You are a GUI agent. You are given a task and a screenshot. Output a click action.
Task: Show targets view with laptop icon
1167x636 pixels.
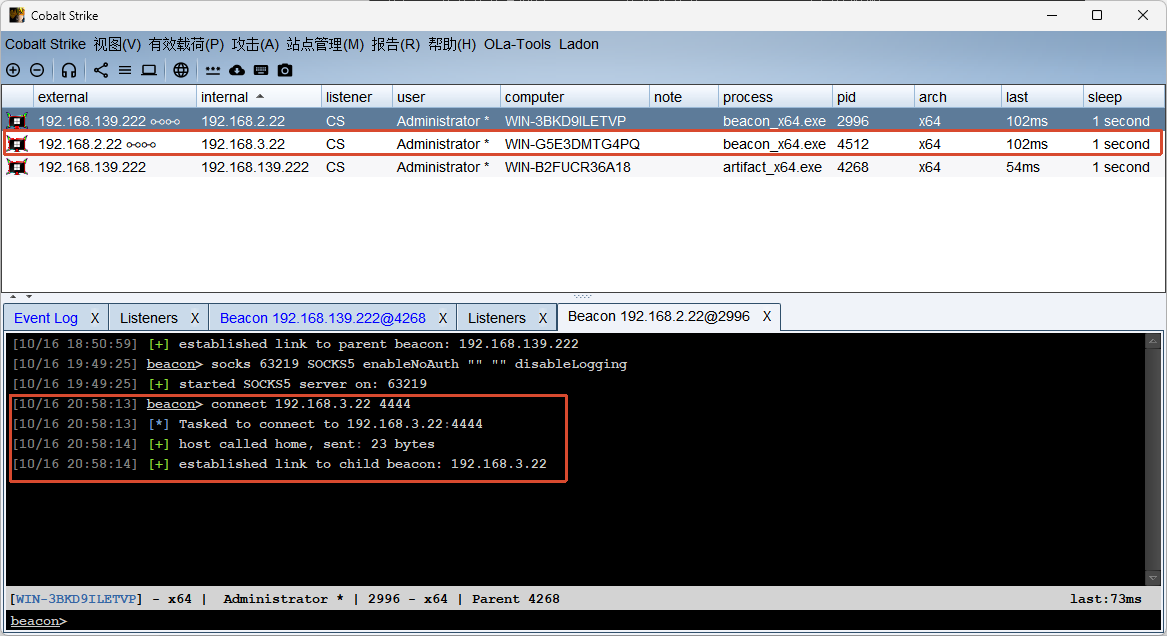click(149, 70)
